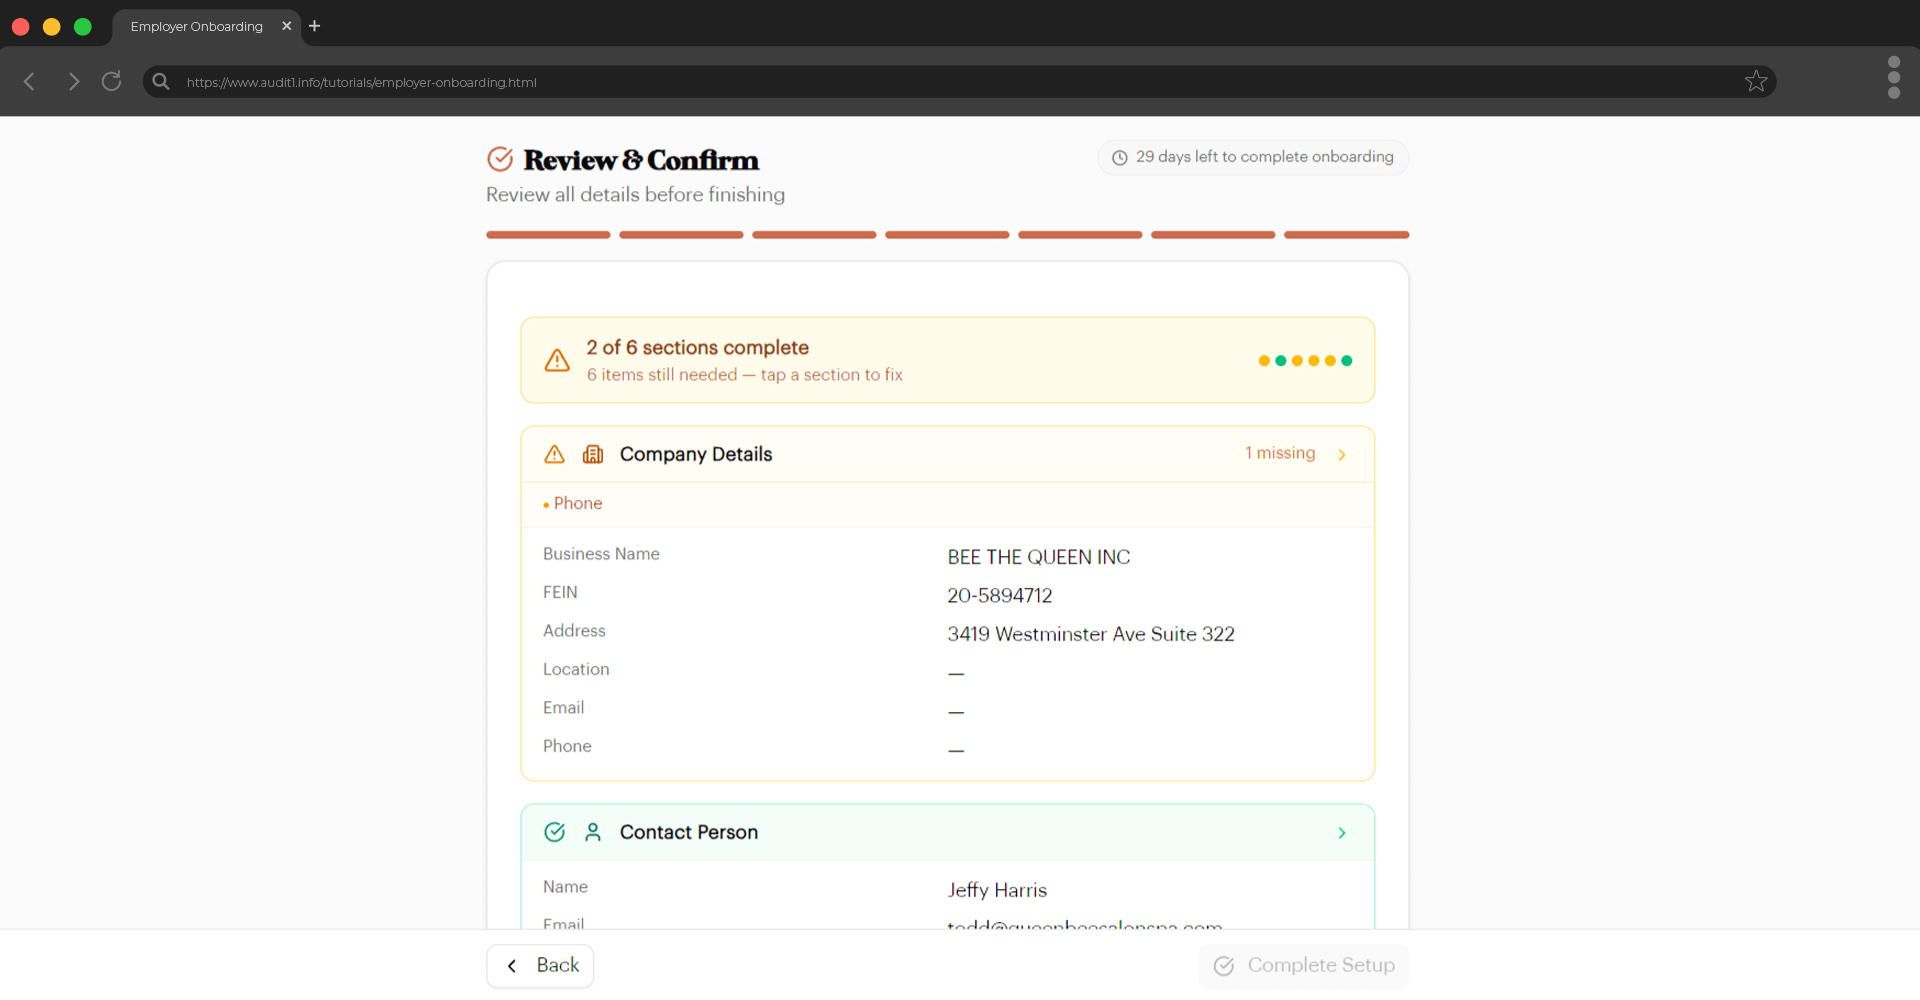The width and height of the screenshot is (1920, 1000).
Task: Click the Back button at page bottom
Action: [539, 965]
